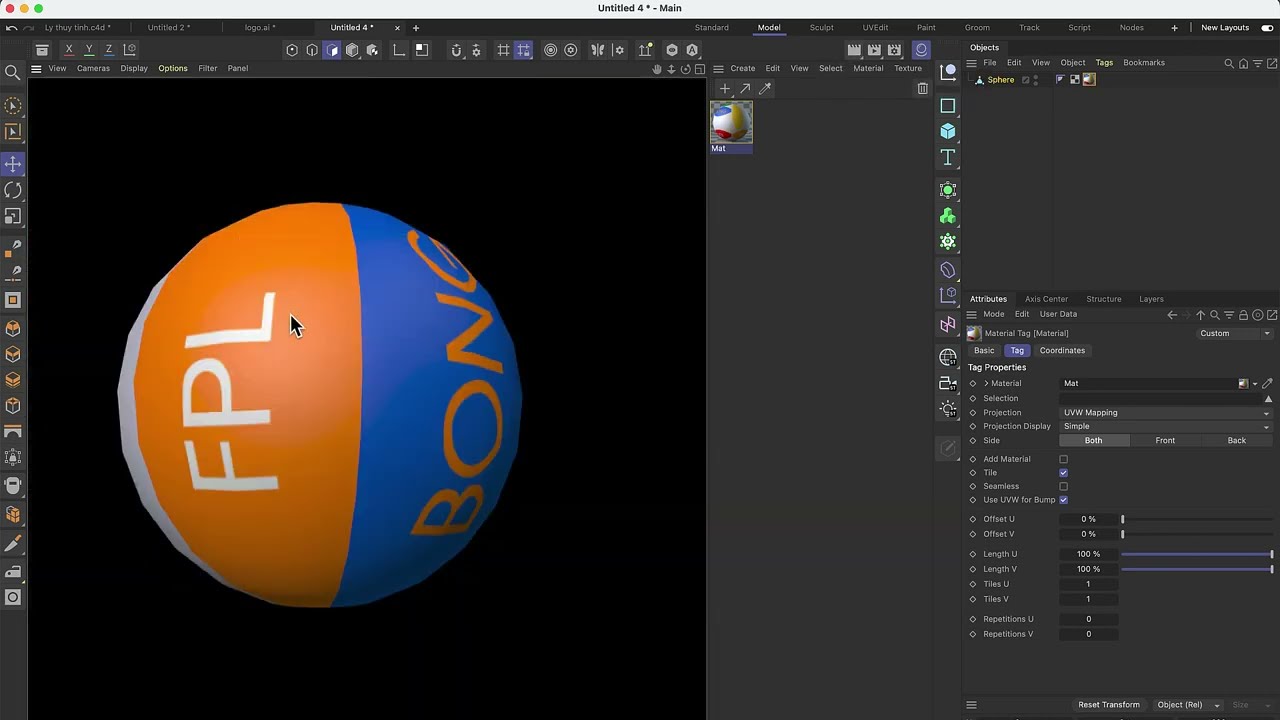Enable the Add Material checkbox
The image size is (1280, 720).
click(x=1063, y=459)
